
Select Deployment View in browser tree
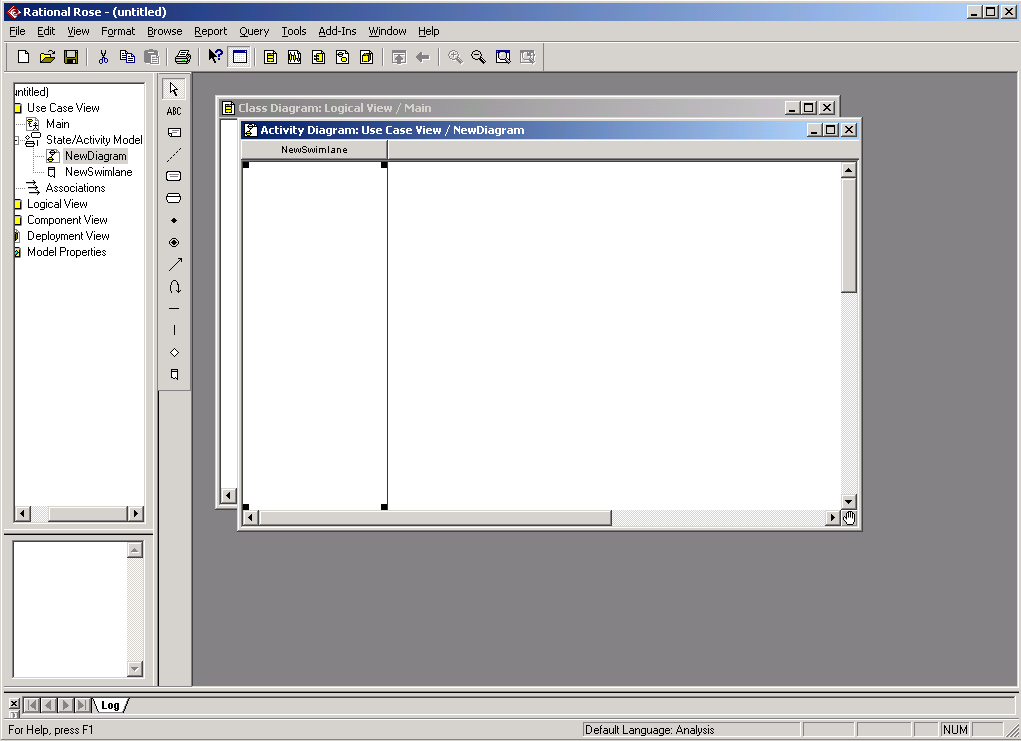pyautogui.click(x=68, y=236)
